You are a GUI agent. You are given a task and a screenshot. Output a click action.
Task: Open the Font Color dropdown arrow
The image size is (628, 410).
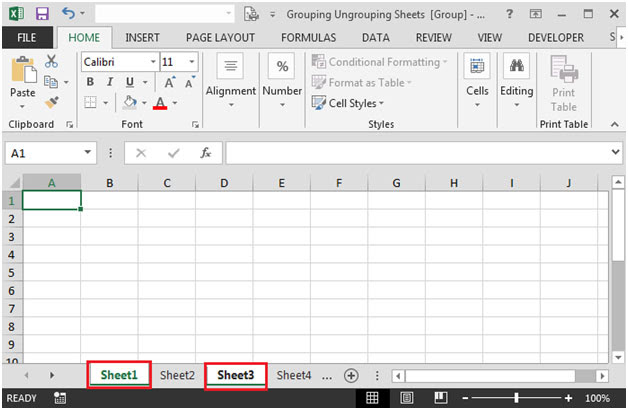175,103
